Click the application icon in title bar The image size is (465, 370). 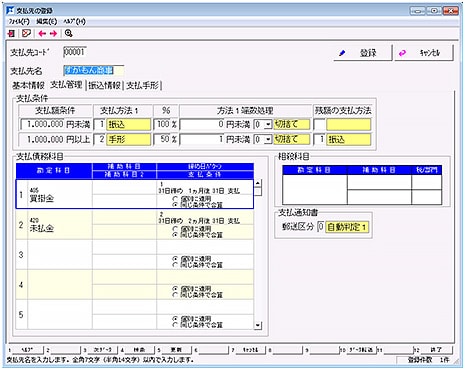click(10, 11)
